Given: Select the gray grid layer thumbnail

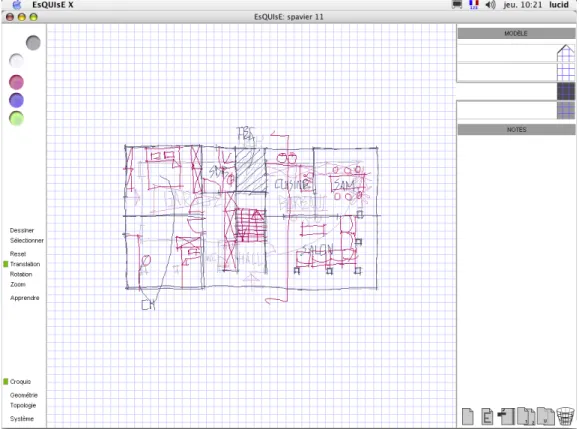Looking at the screenshot, I should 566,110.
